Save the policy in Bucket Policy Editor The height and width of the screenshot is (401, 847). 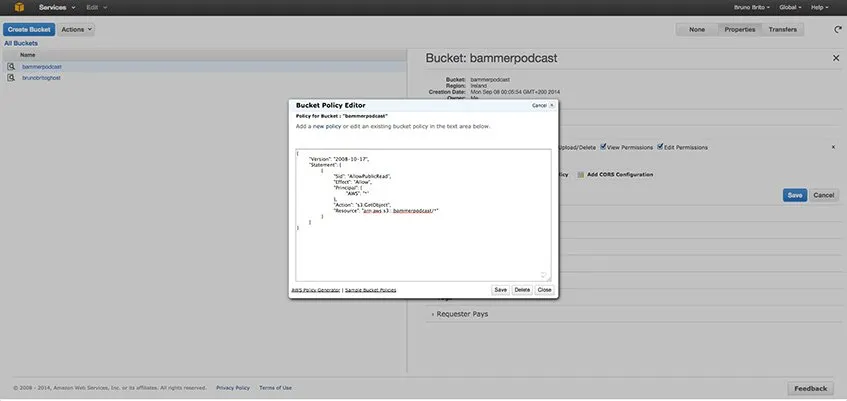pos(500,290)
